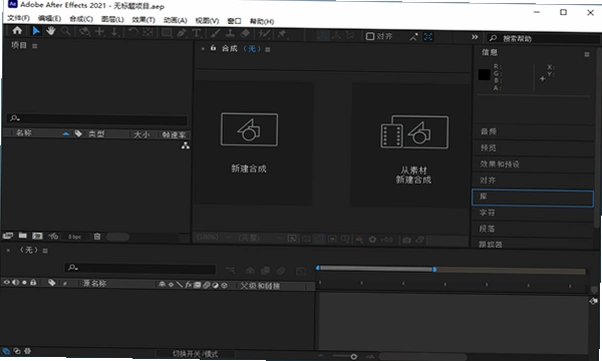Select the Hand tool
Screen dimensions: 602x361
pyautogui.click(x=51, y=31)
